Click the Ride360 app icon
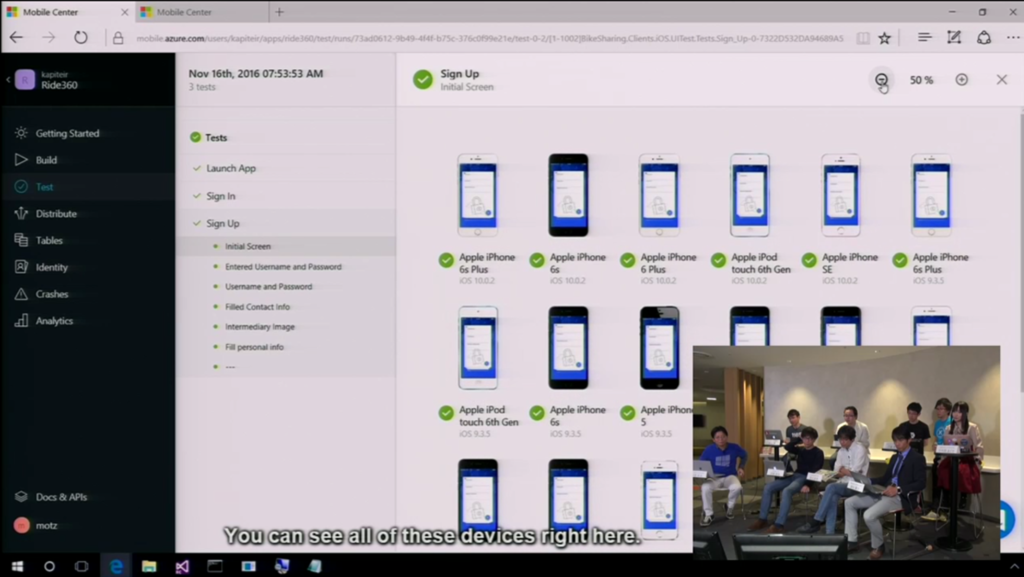 25,80
